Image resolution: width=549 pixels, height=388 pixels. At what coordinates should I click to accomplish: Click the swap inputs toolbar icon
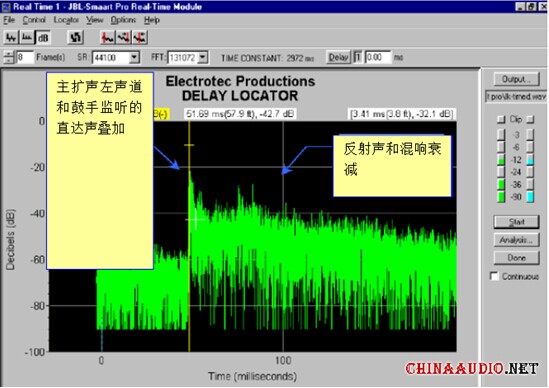(75, 37)
